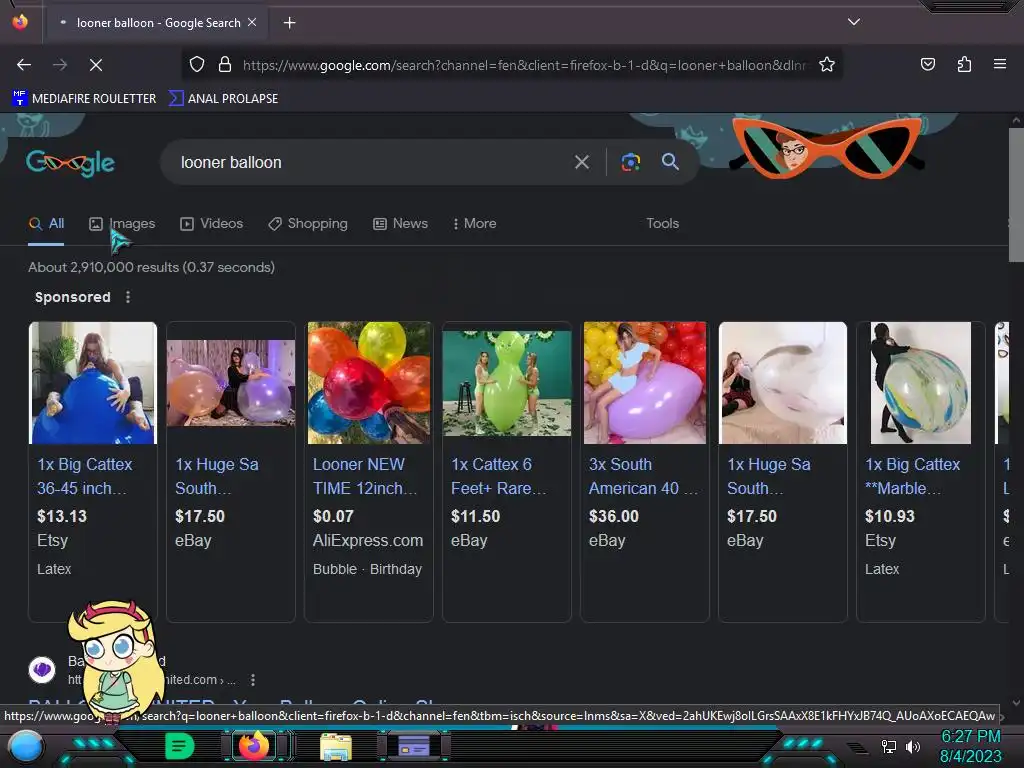Open the $36.00 eBay product thumbnail
Screen dimensions: 1024x768
[x=645, y=383]
